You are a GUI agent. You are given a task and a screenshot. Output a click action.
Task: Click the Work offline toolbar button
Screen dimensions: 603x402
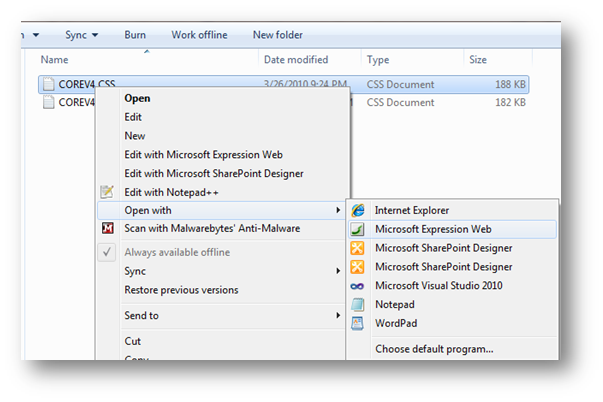tap(199, 35)
